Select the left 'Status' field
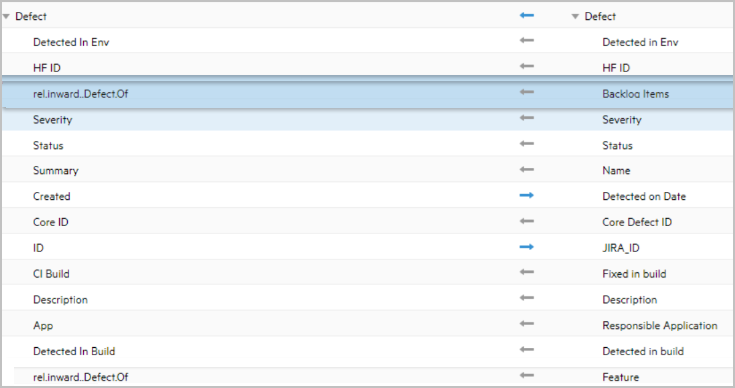735x388 pixels. (x=48, y=145)
